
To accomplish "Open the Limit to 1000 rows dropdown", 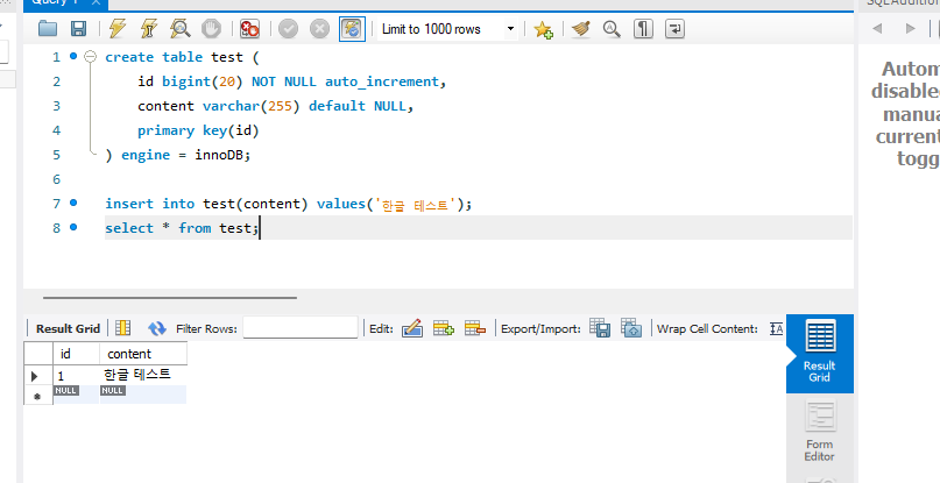I will click(448, 29).
